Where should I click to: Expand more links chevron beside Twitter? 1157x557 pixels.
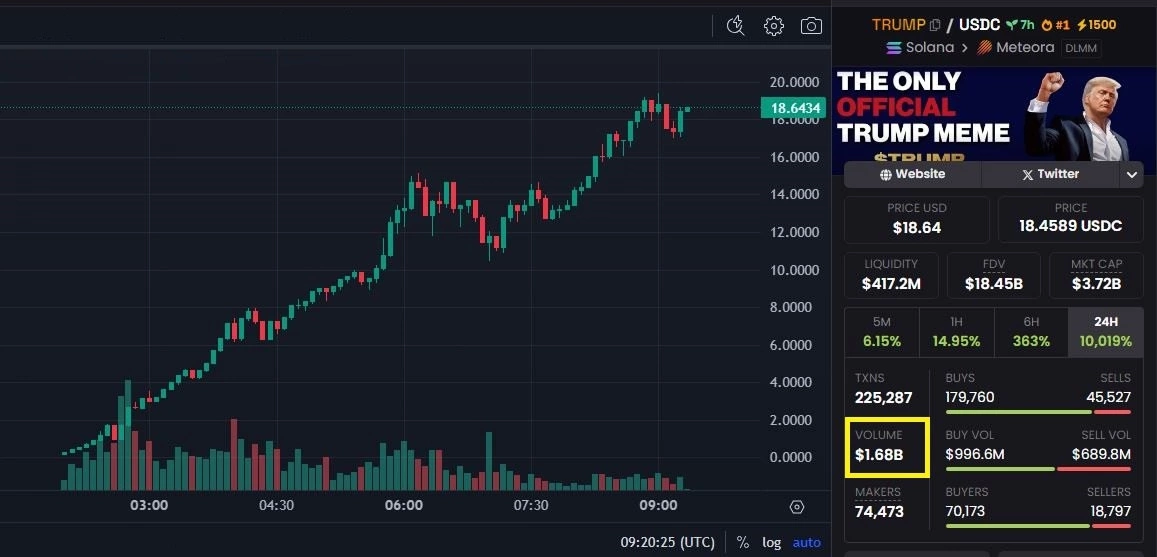[1132, 175]
